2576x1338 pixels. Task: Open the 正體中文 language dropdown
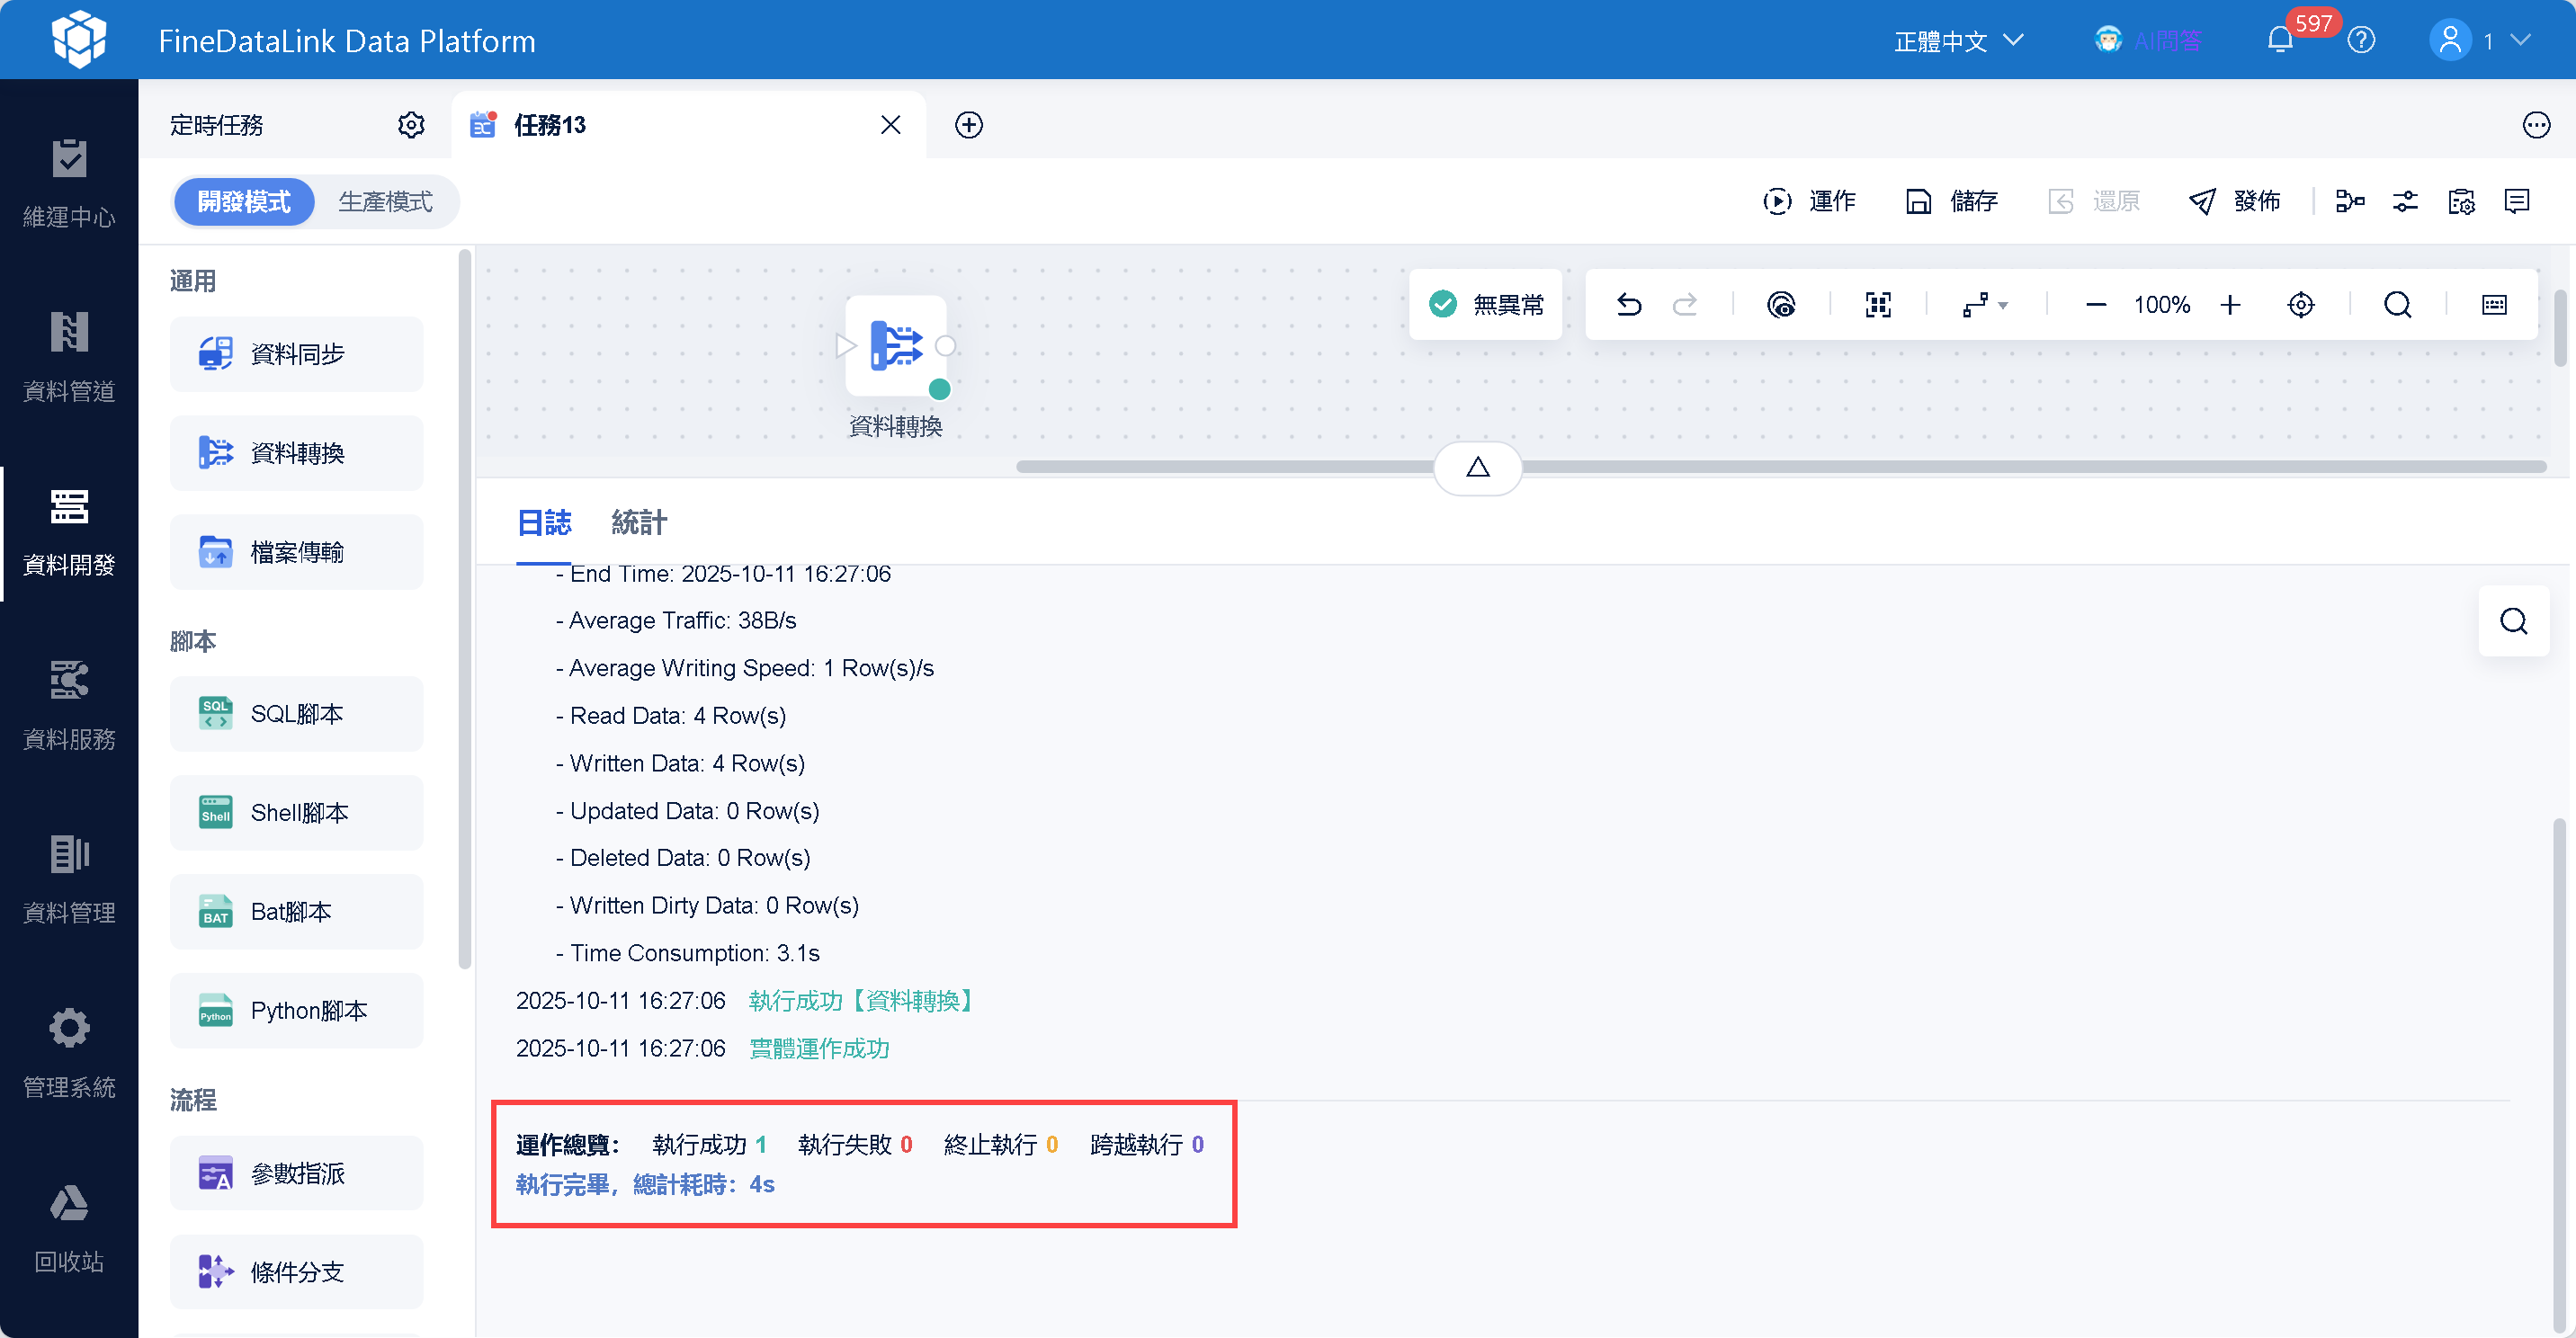point(1958,41)
